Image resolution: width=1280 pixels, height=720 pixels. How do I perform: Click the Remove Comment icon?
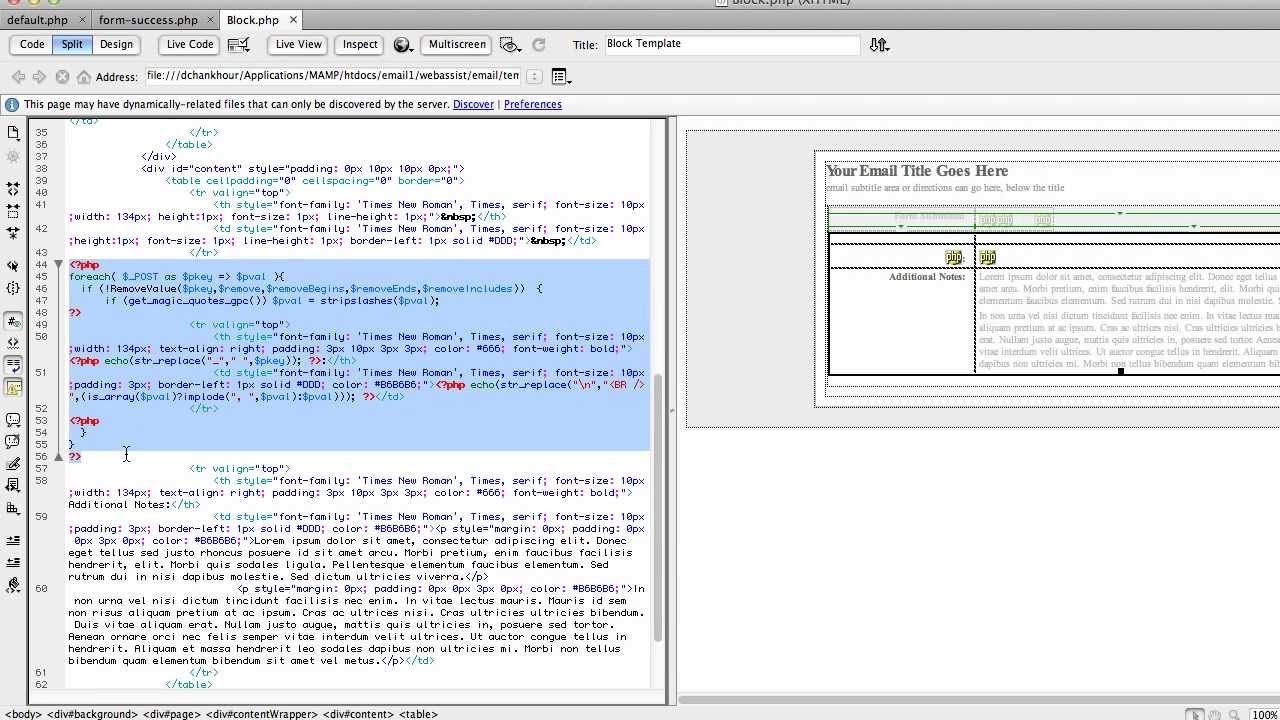(13, 441)
